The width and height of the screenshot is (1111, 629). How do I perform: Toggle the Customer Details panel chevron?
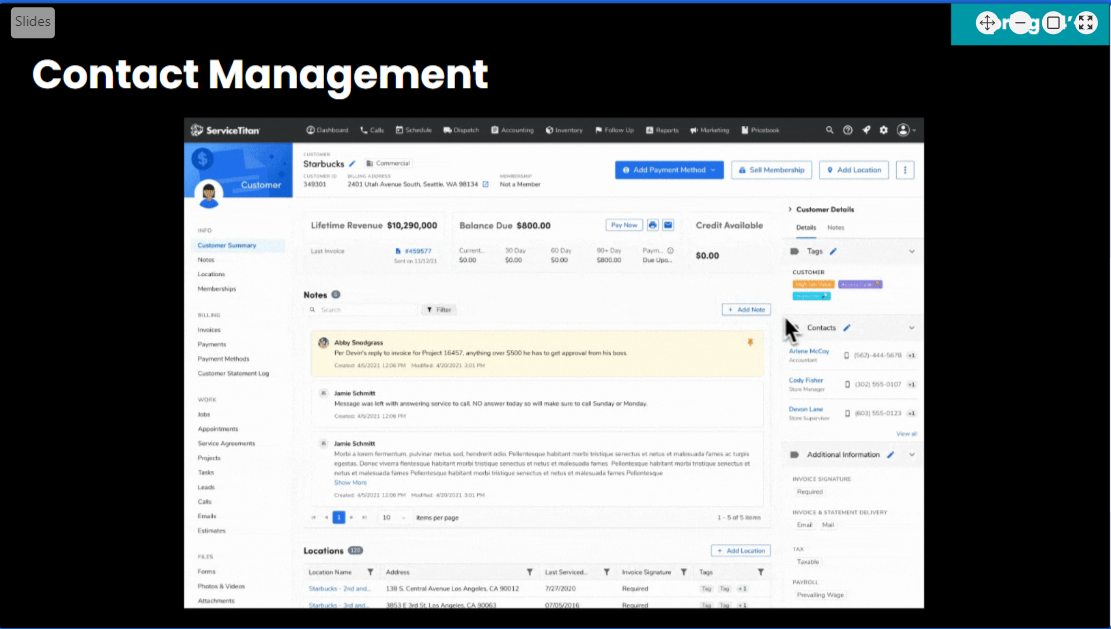pos(790,210)
